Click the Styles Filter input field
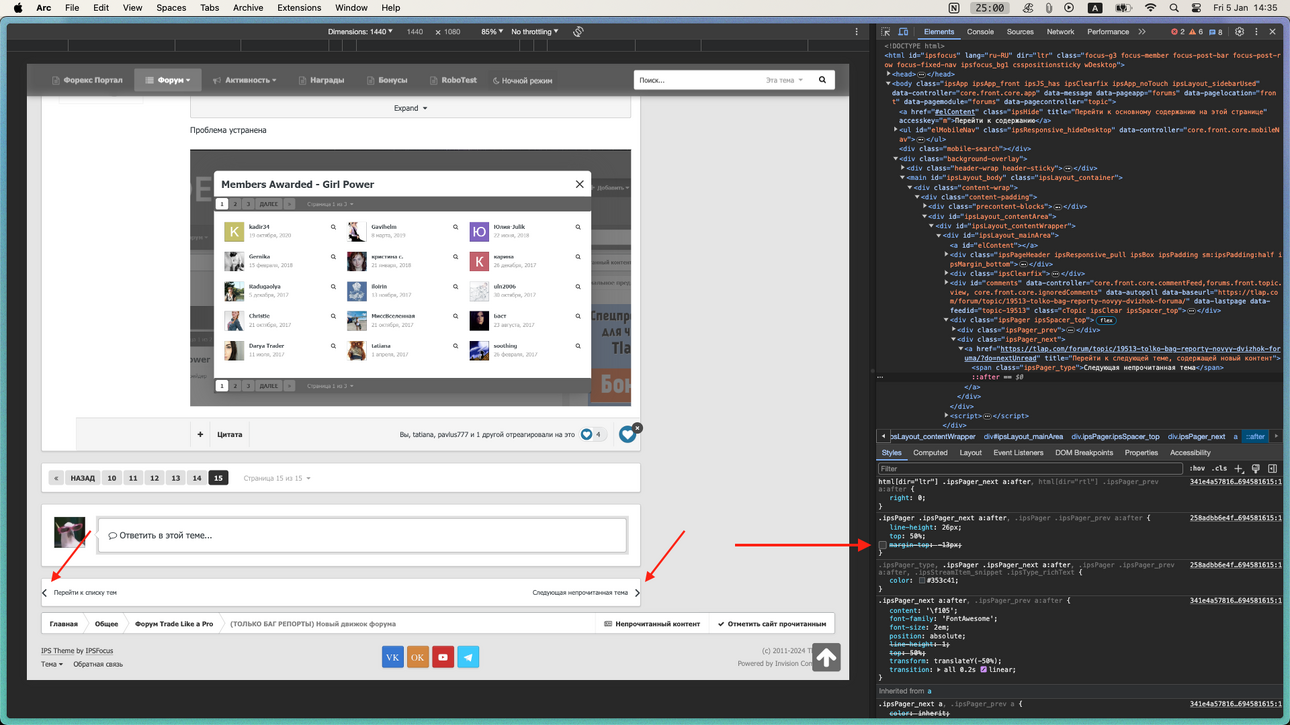This screenshot has height=725, width=1290. click(1030, 468)
